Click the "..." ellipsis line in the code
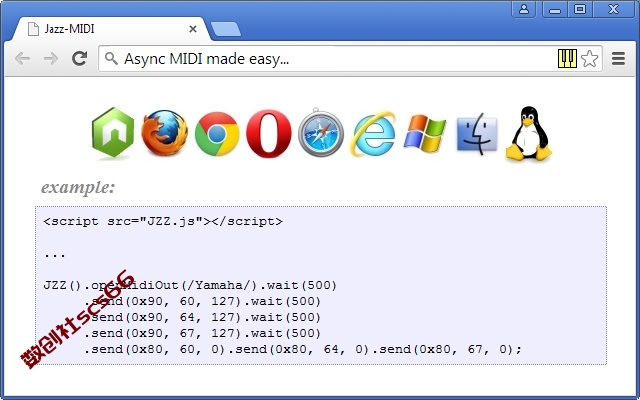Image resolution: width=640 pixels, height=400 pixels. pyautogui.click(x=55, y=255)
